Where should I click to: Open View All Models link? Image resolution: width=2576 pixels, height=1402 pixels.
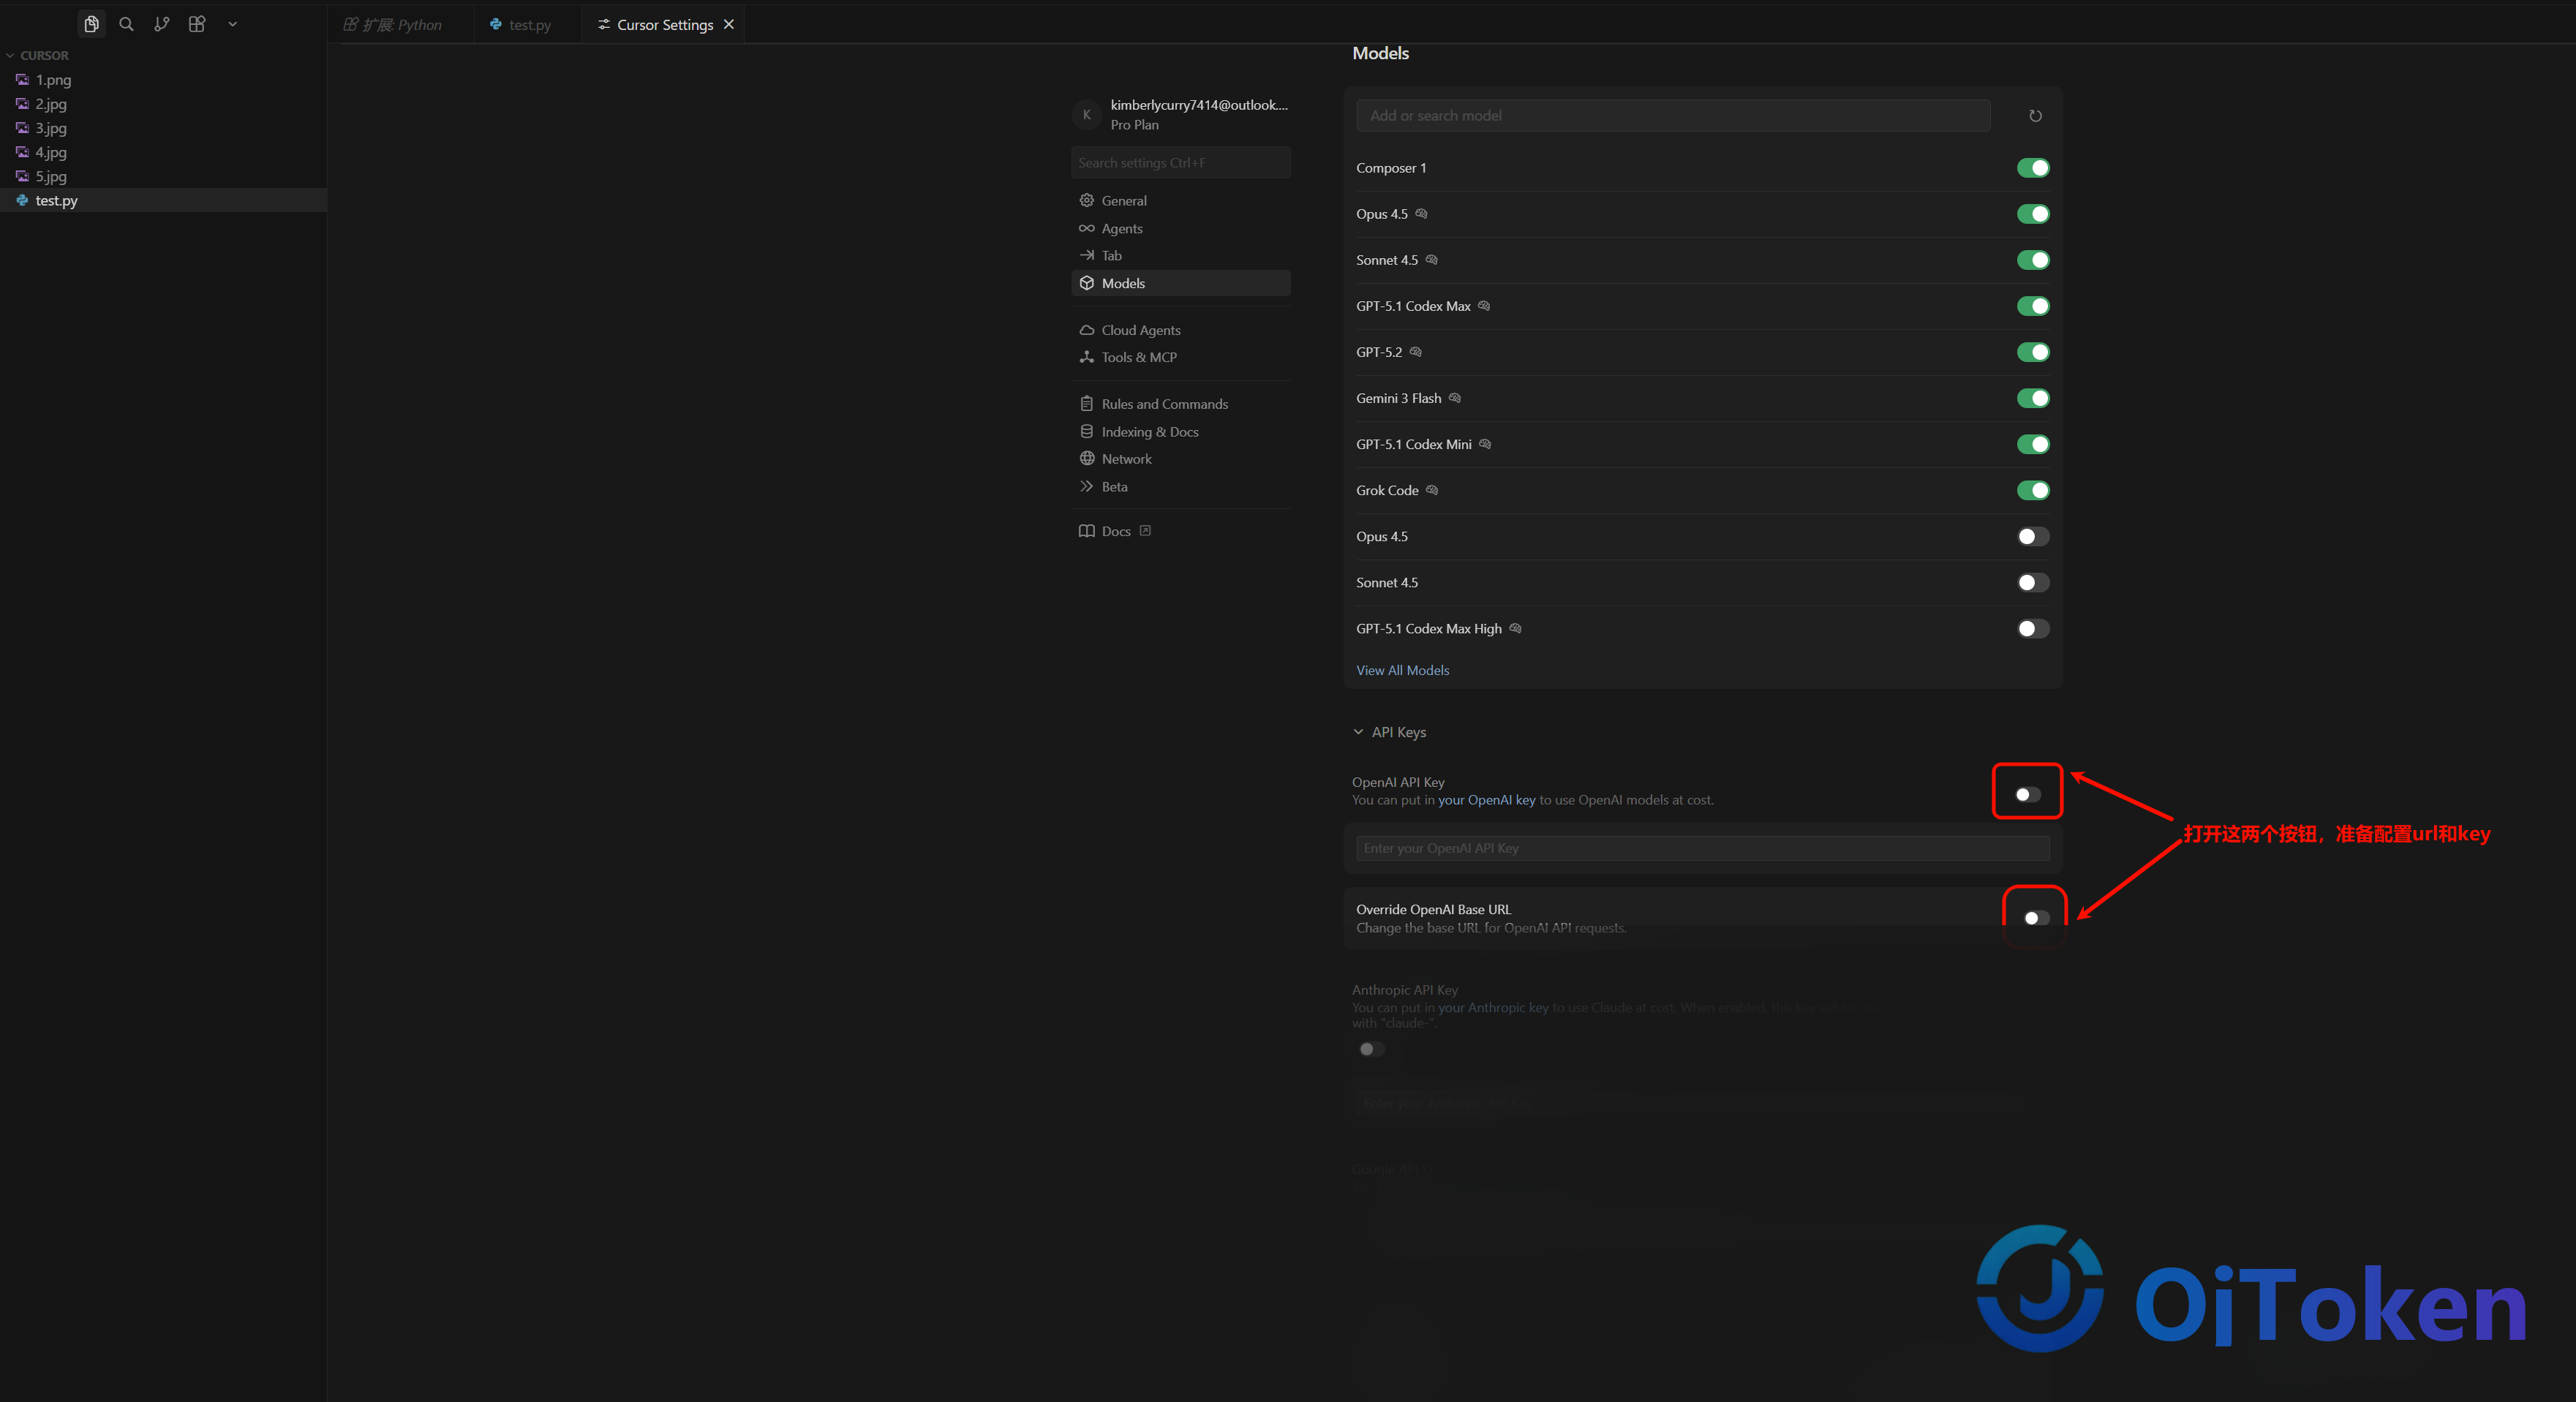[x=1402, y=670]
